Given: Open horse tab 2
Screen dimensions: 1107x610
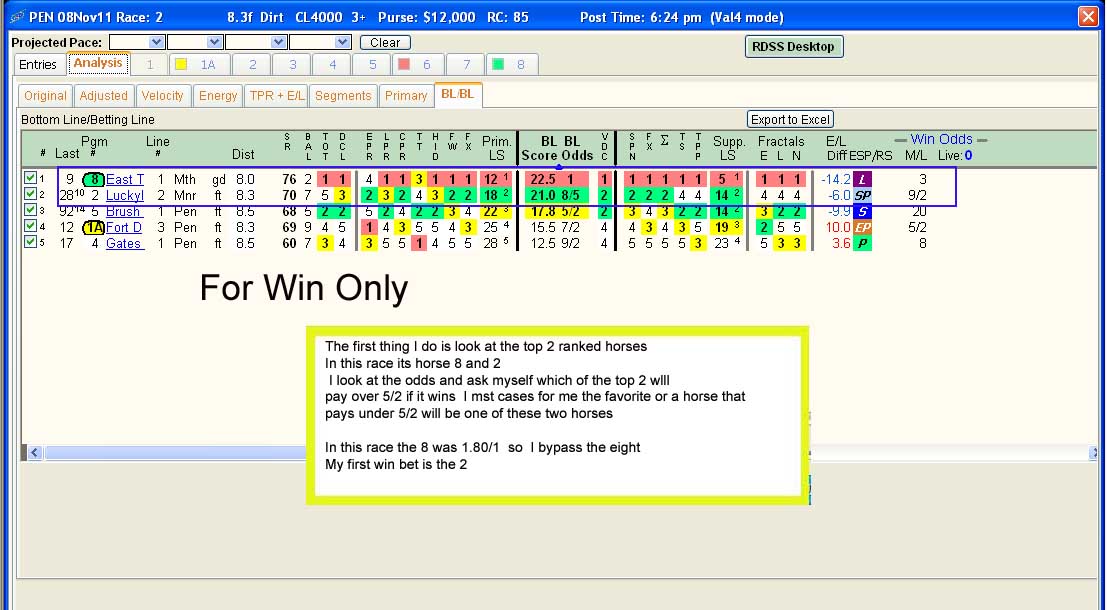Looking at the screenshot, I should [x=252, y=64].
